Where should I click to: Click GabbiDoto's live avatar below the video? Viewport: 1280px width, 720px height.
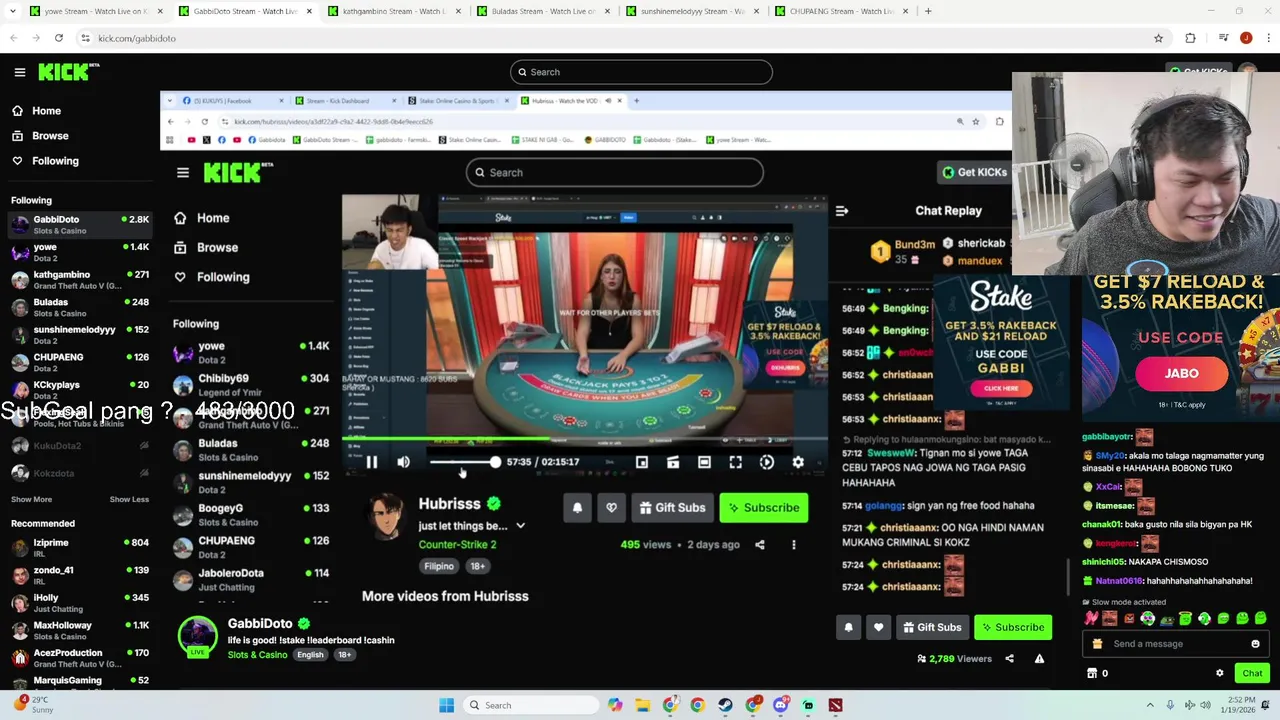(197, 637)
